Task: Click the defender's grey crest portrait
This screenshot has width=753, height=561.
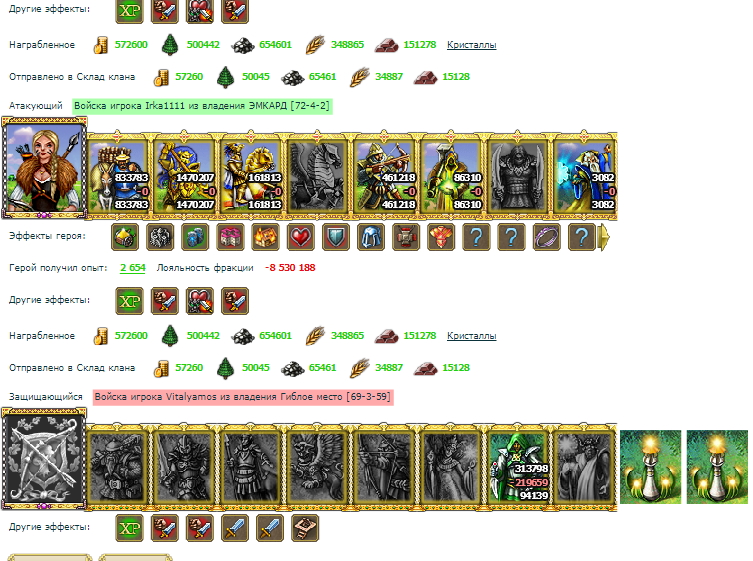Action: click(44, 459)
